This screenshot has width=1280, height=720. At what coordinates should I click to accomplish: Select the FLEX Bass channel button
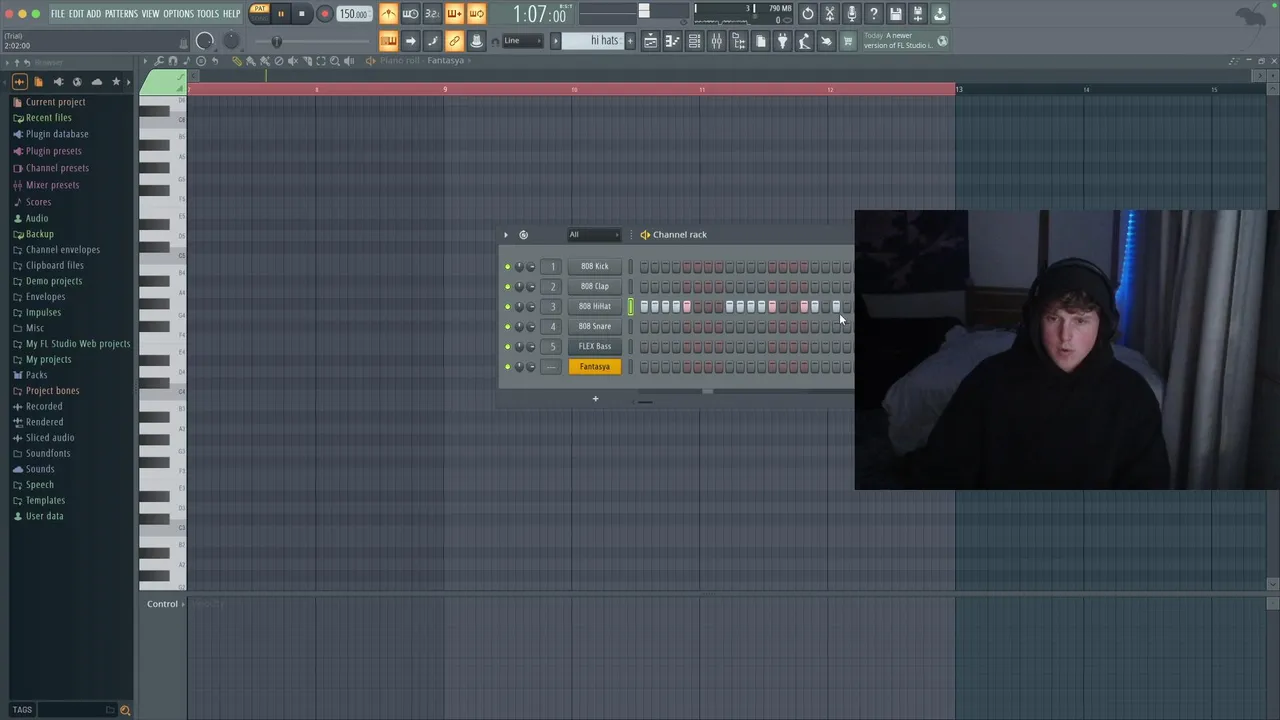[x=594, y=346]
